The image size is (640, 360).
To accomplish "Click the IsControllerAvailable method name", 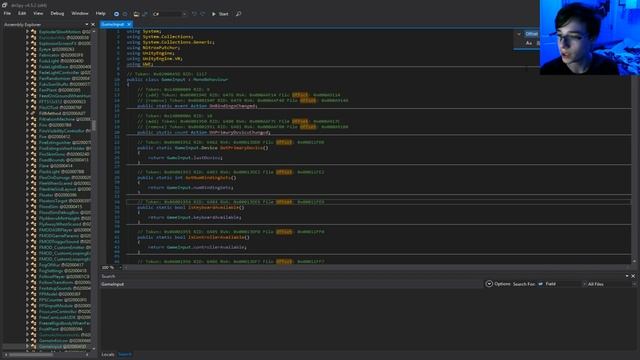I will [x=216, y=237].
